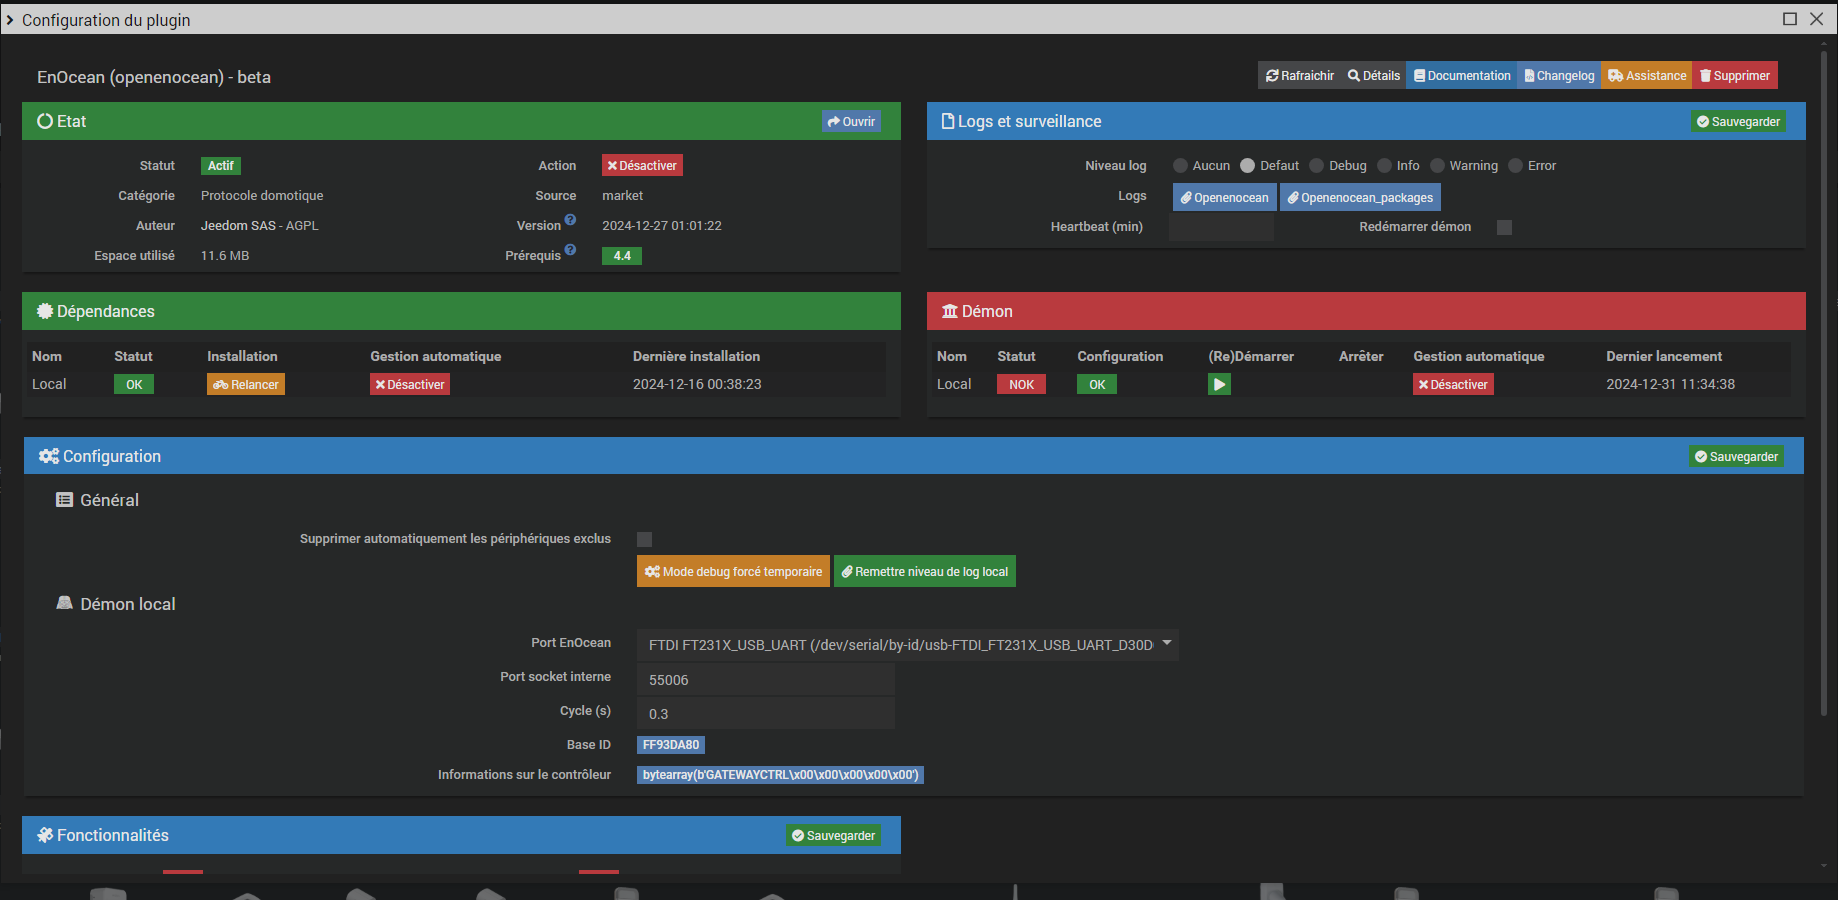Open the Documentation button

[1461, 76]
